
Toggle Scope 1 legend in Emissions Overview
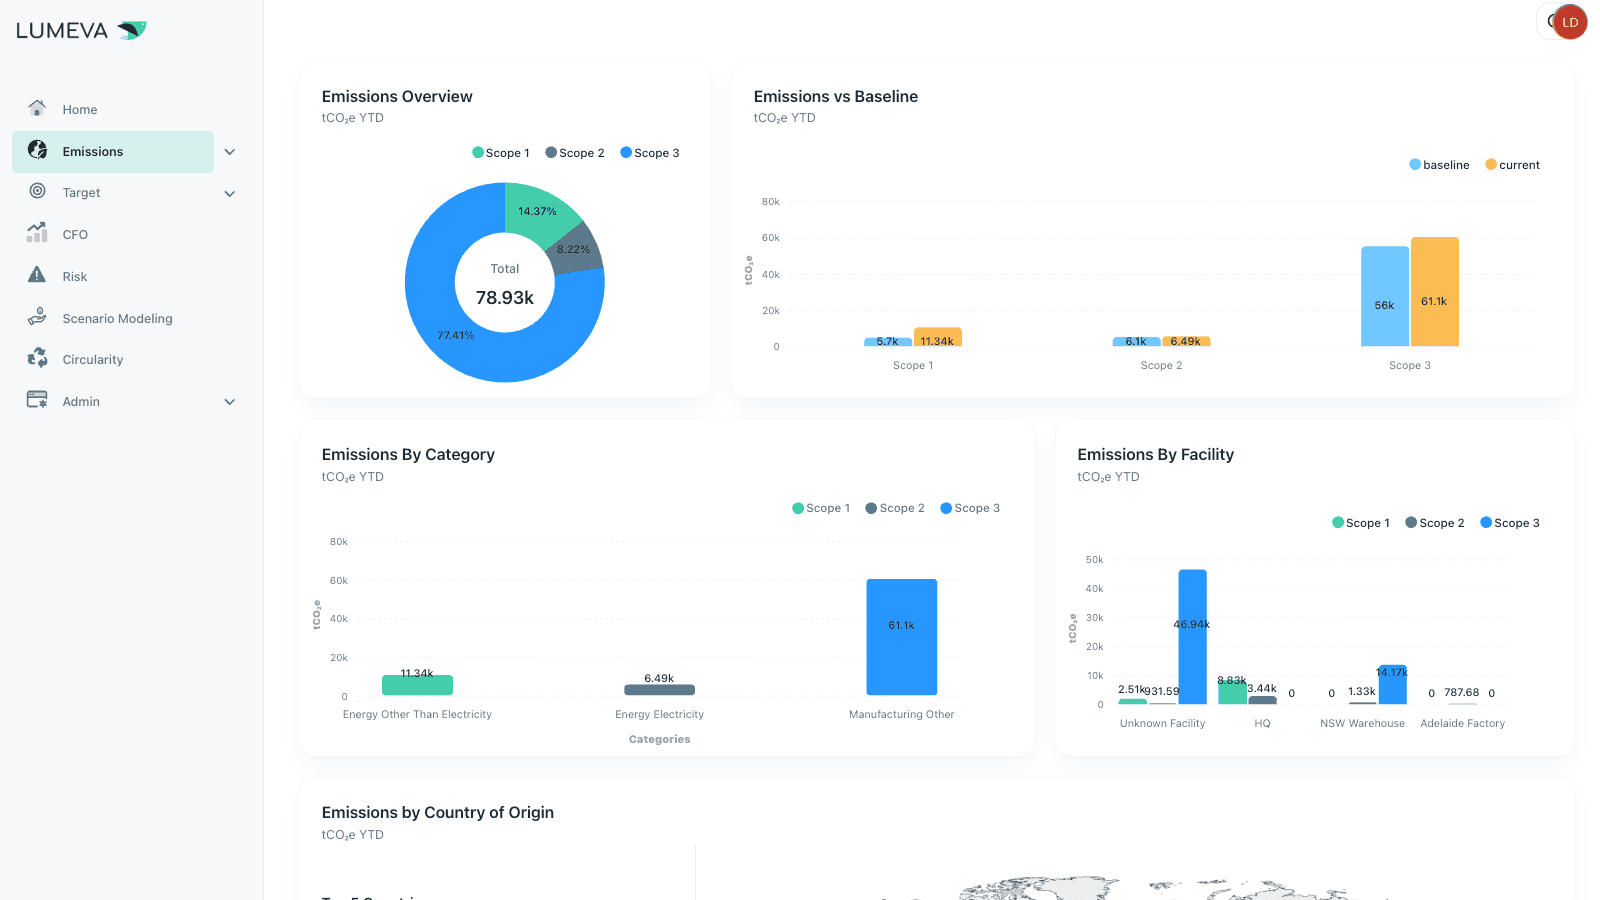click(x=501, y=153)
